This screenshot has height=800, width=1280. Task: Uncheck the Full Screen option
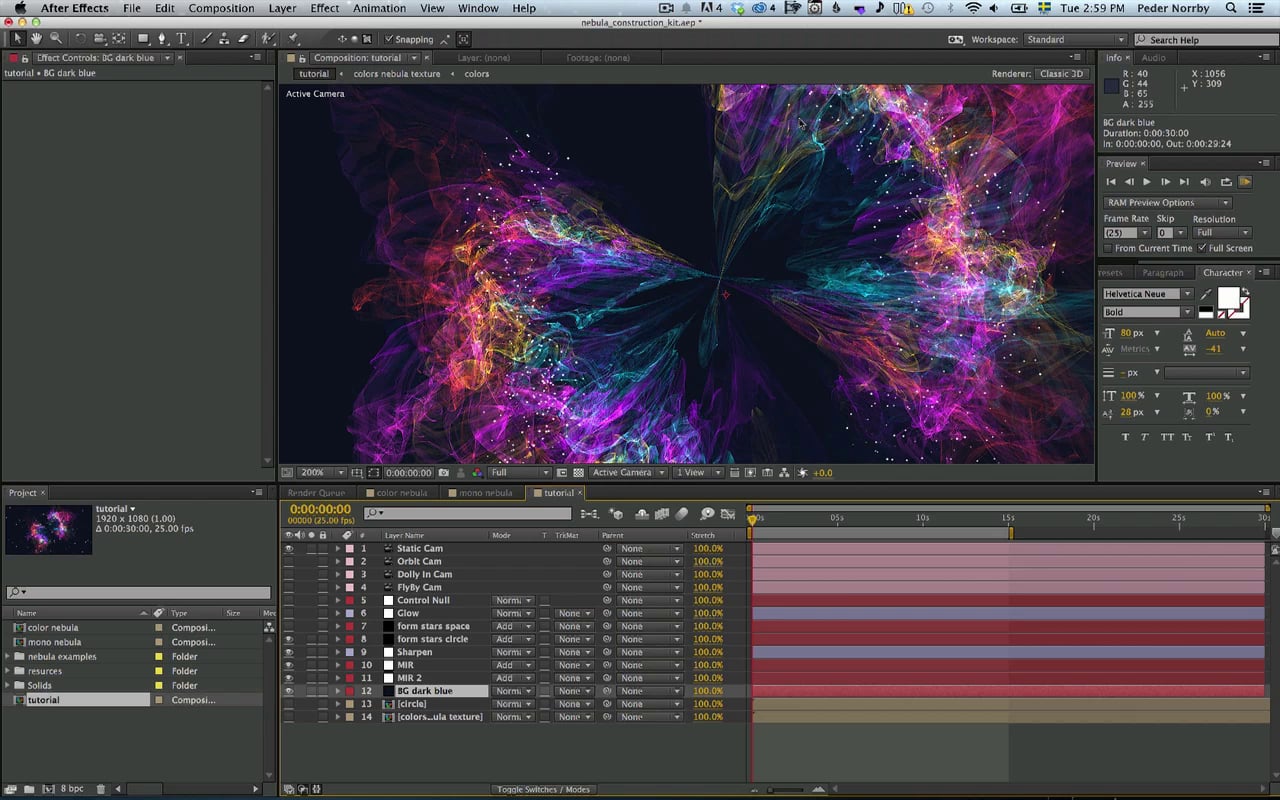[x=1202, y=248]
